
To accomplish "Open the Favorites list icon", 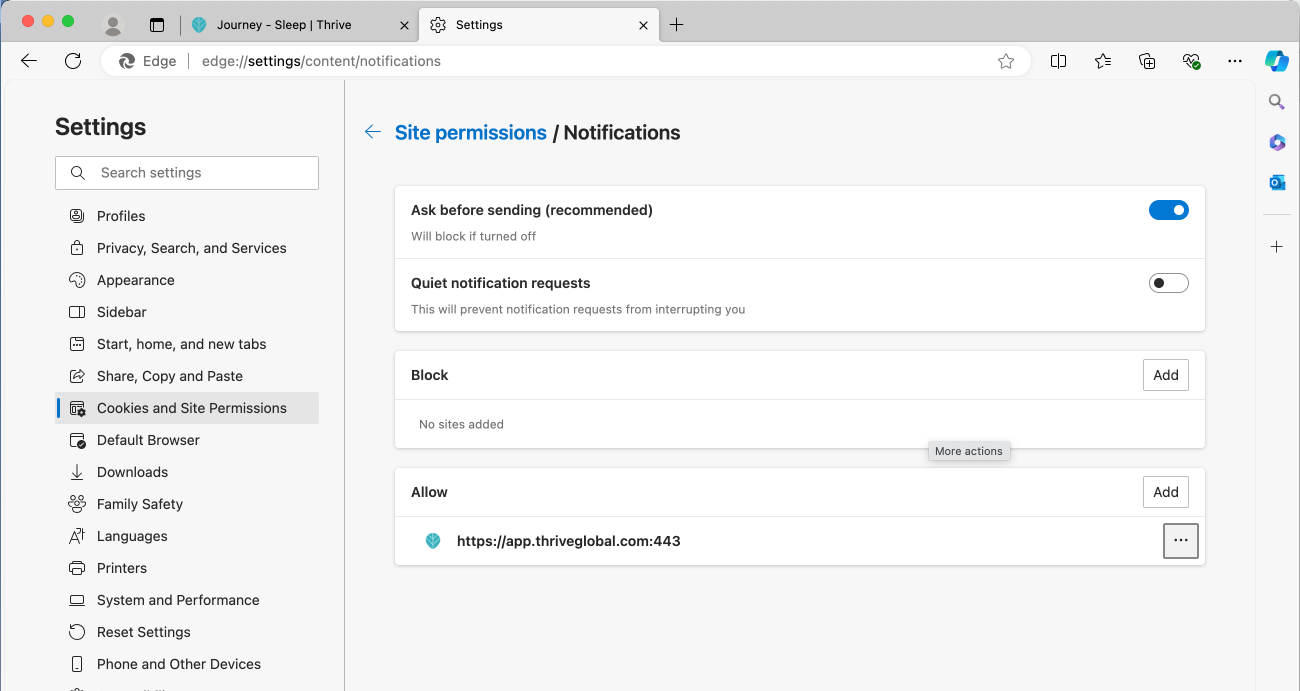I will (1103, 61).
